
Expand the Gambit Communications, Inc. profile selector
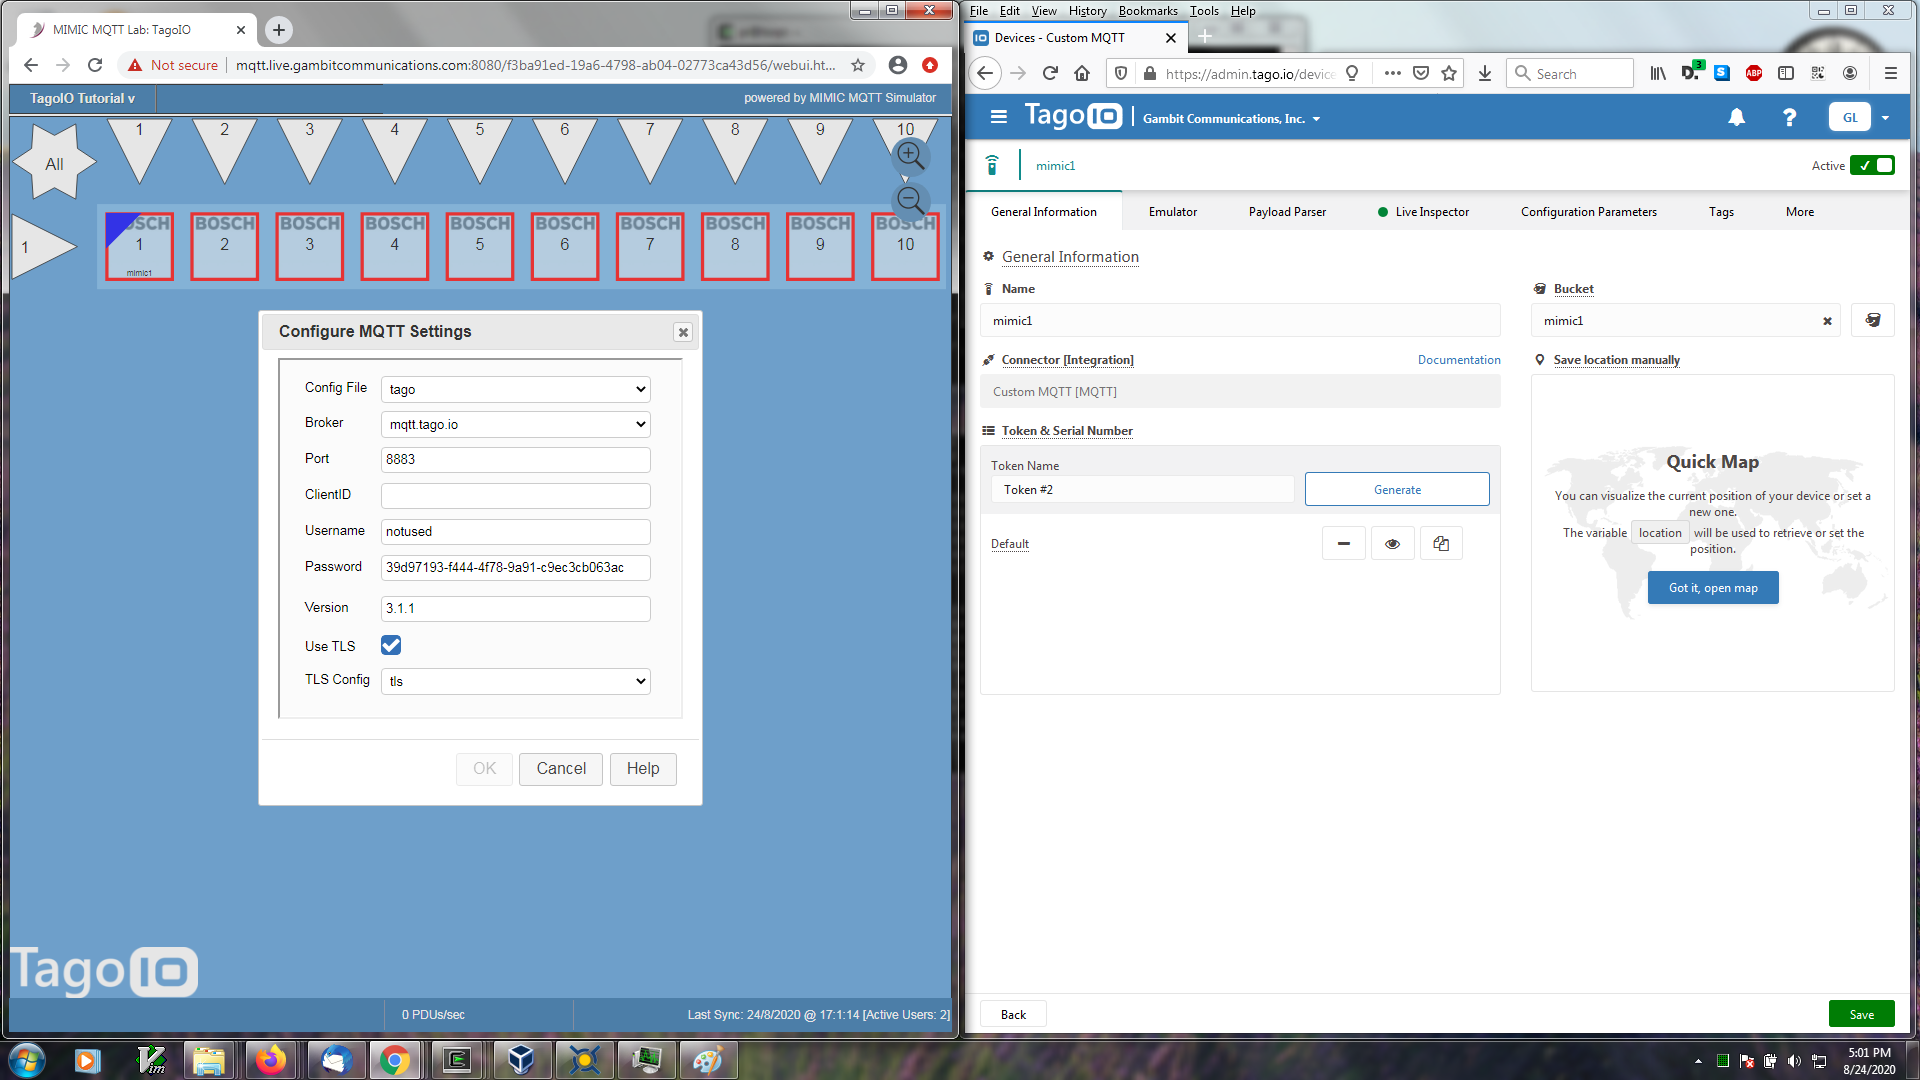(1232, 119)
